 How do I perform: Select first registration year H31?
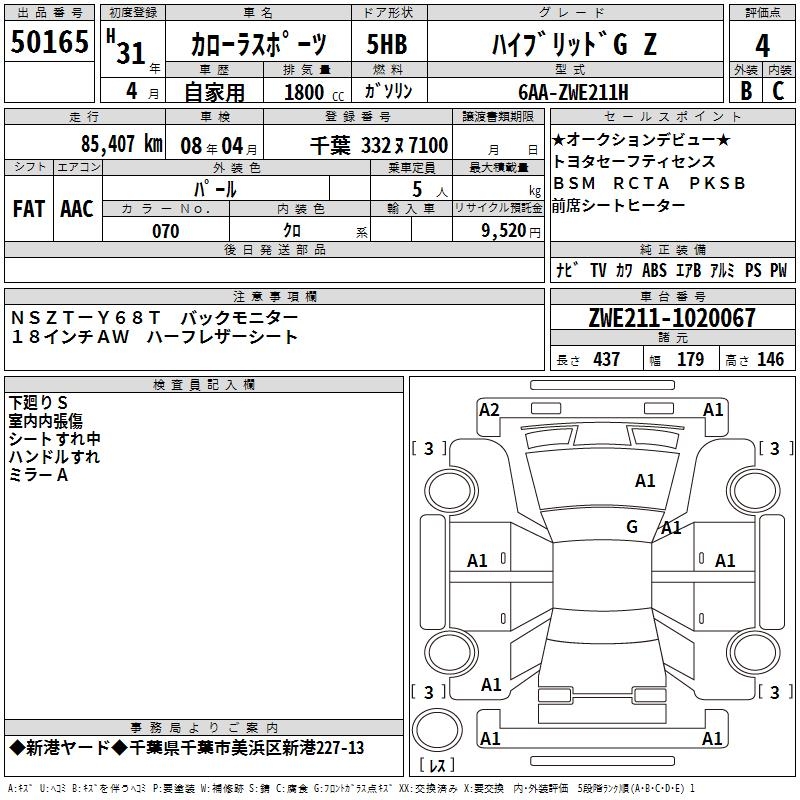click(x=128, y=47)
